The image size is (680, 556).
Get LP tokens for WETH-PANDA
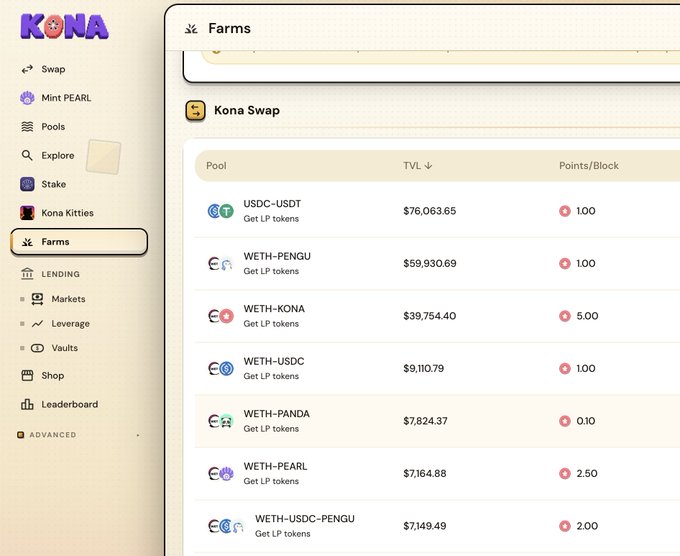[271, 428]
